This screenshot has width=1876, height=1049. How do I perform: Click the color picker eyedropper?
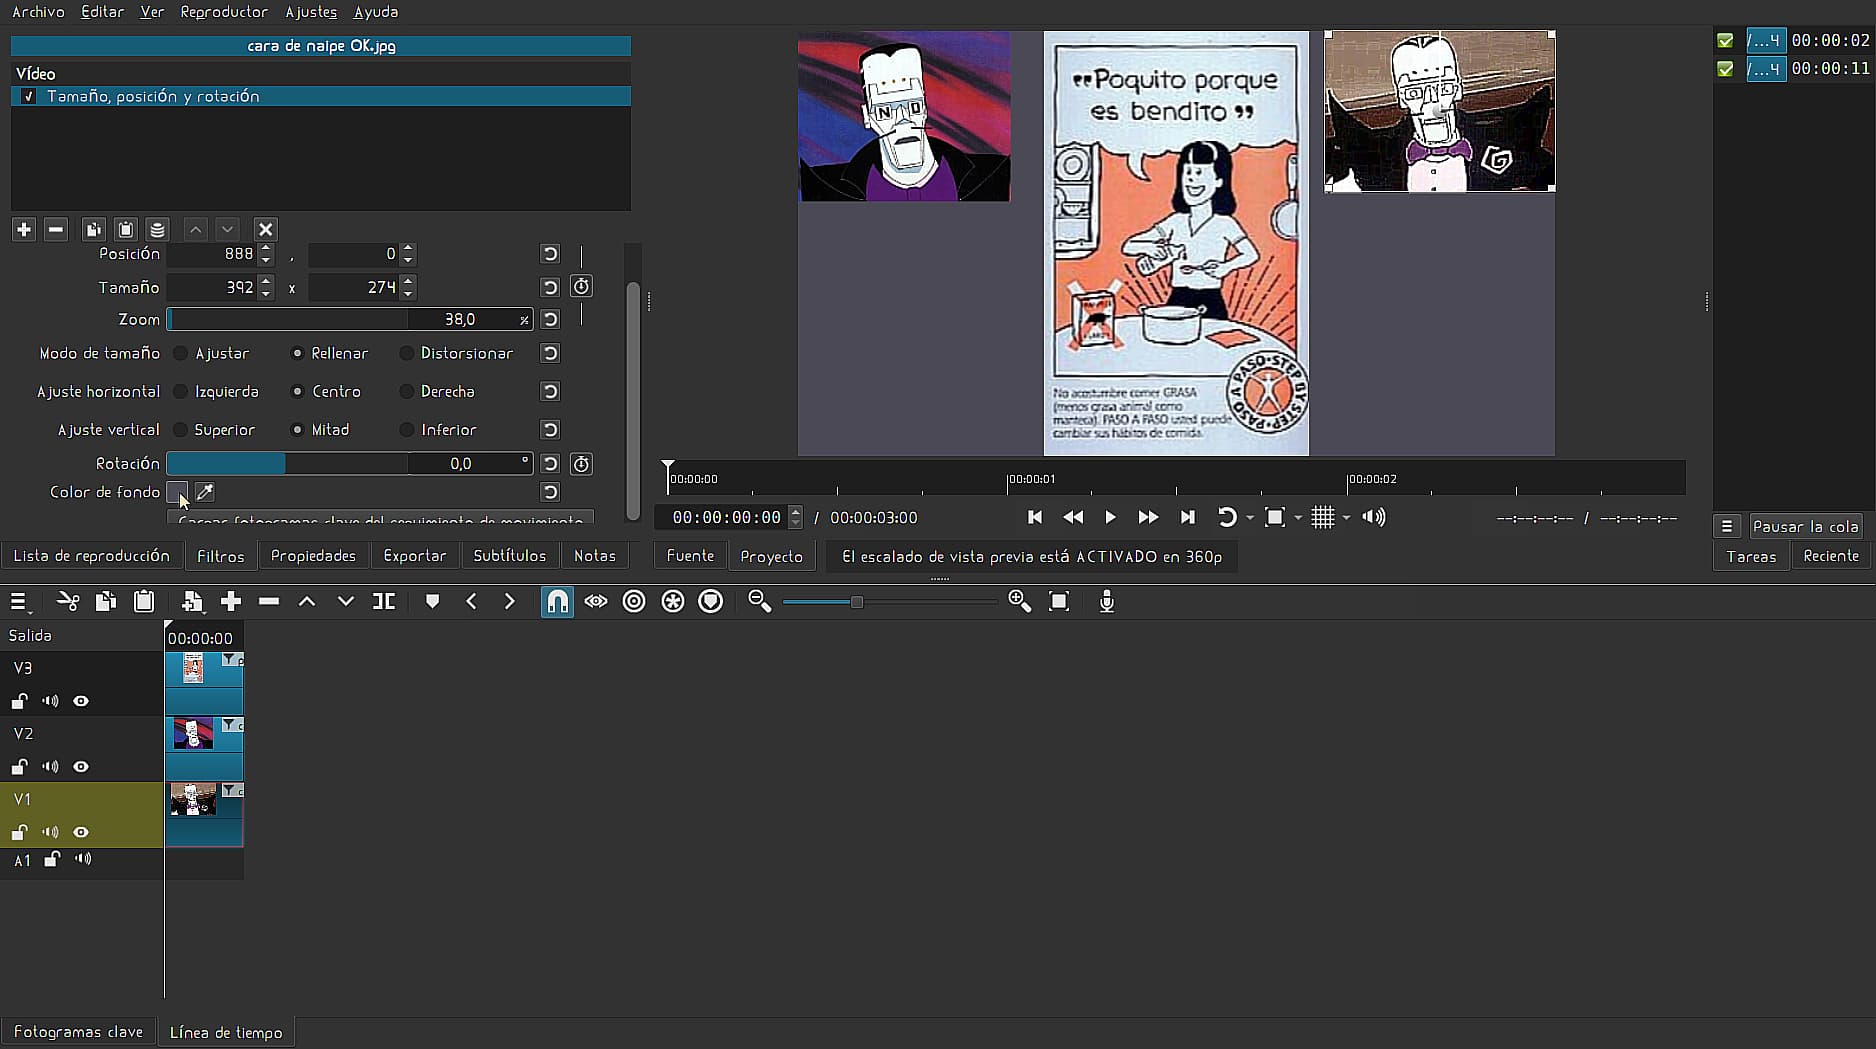(x=205, y=492)
